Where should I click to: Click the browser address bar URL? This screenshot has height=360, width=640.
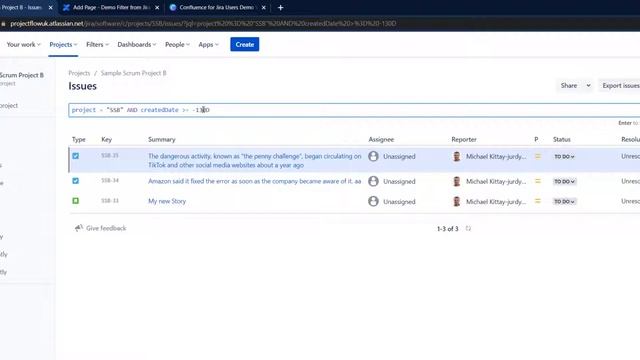point(203,24)
